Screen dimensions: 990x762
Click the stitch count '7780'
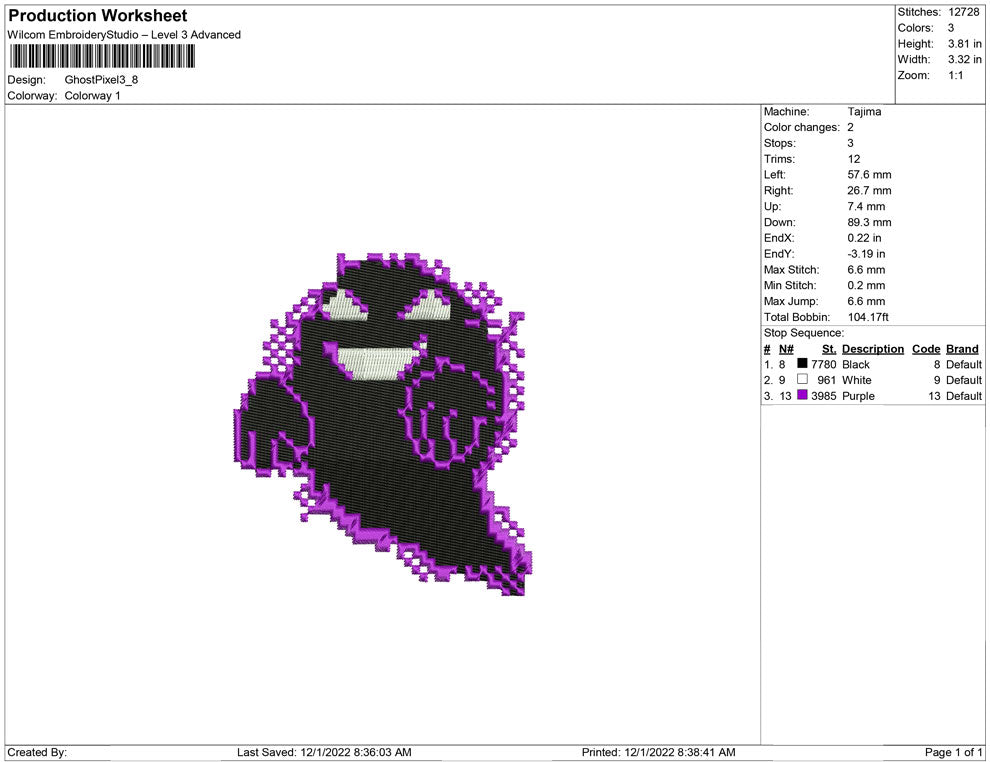tap(823, 364)
